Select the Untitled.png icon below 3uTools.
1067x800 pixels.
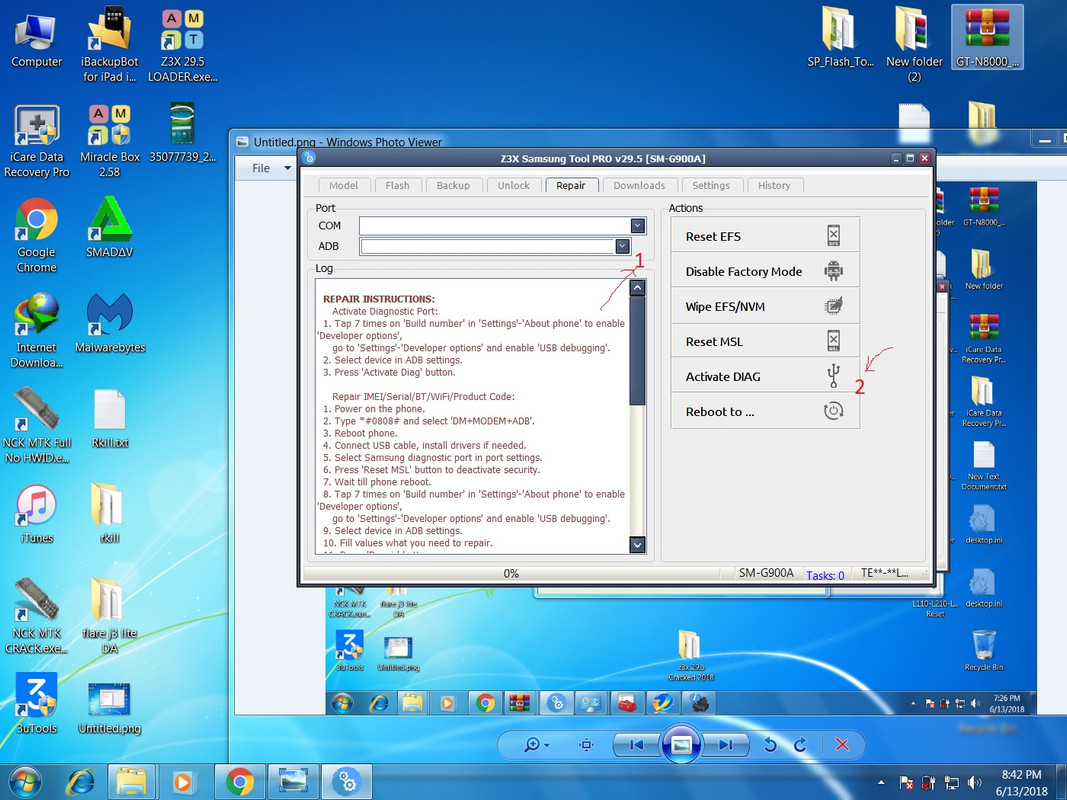point(110,709)
